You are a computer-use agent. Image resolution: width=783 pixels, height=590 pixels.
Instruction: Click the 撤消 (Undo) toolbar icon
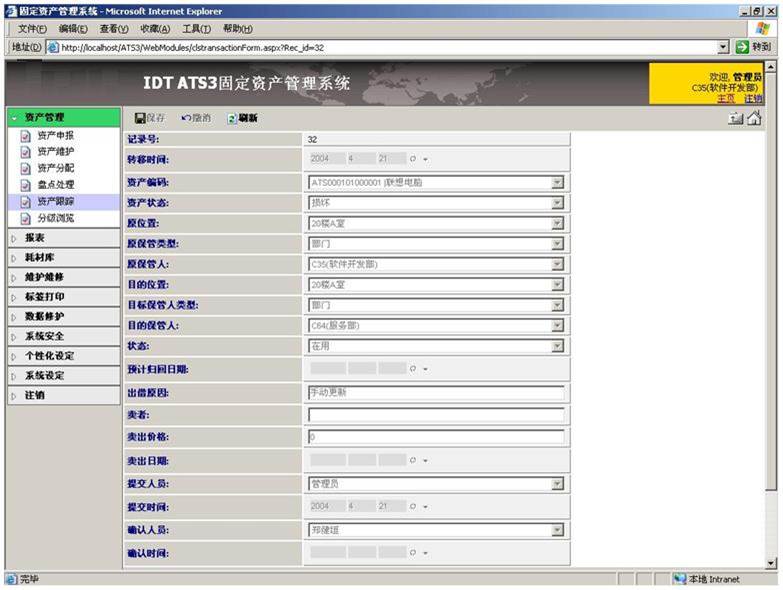click(195, 118)
